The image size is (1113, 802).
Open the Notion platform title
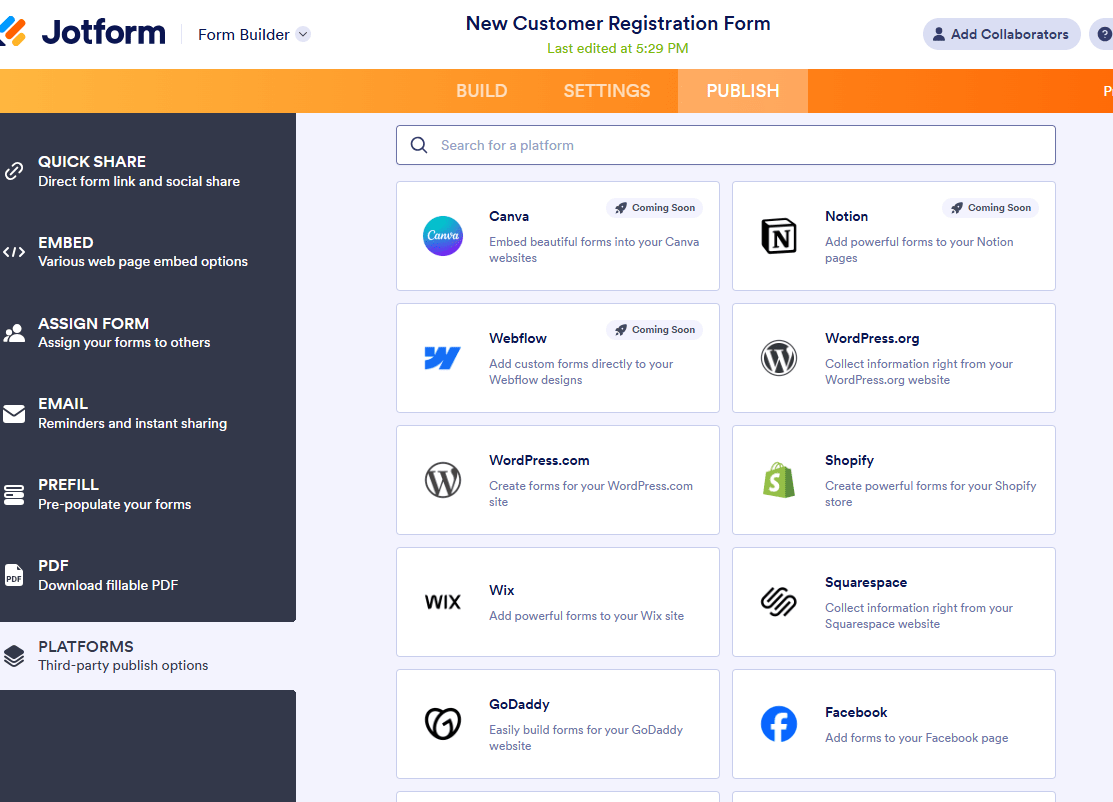pyautogui.click(x=846, y=216)
